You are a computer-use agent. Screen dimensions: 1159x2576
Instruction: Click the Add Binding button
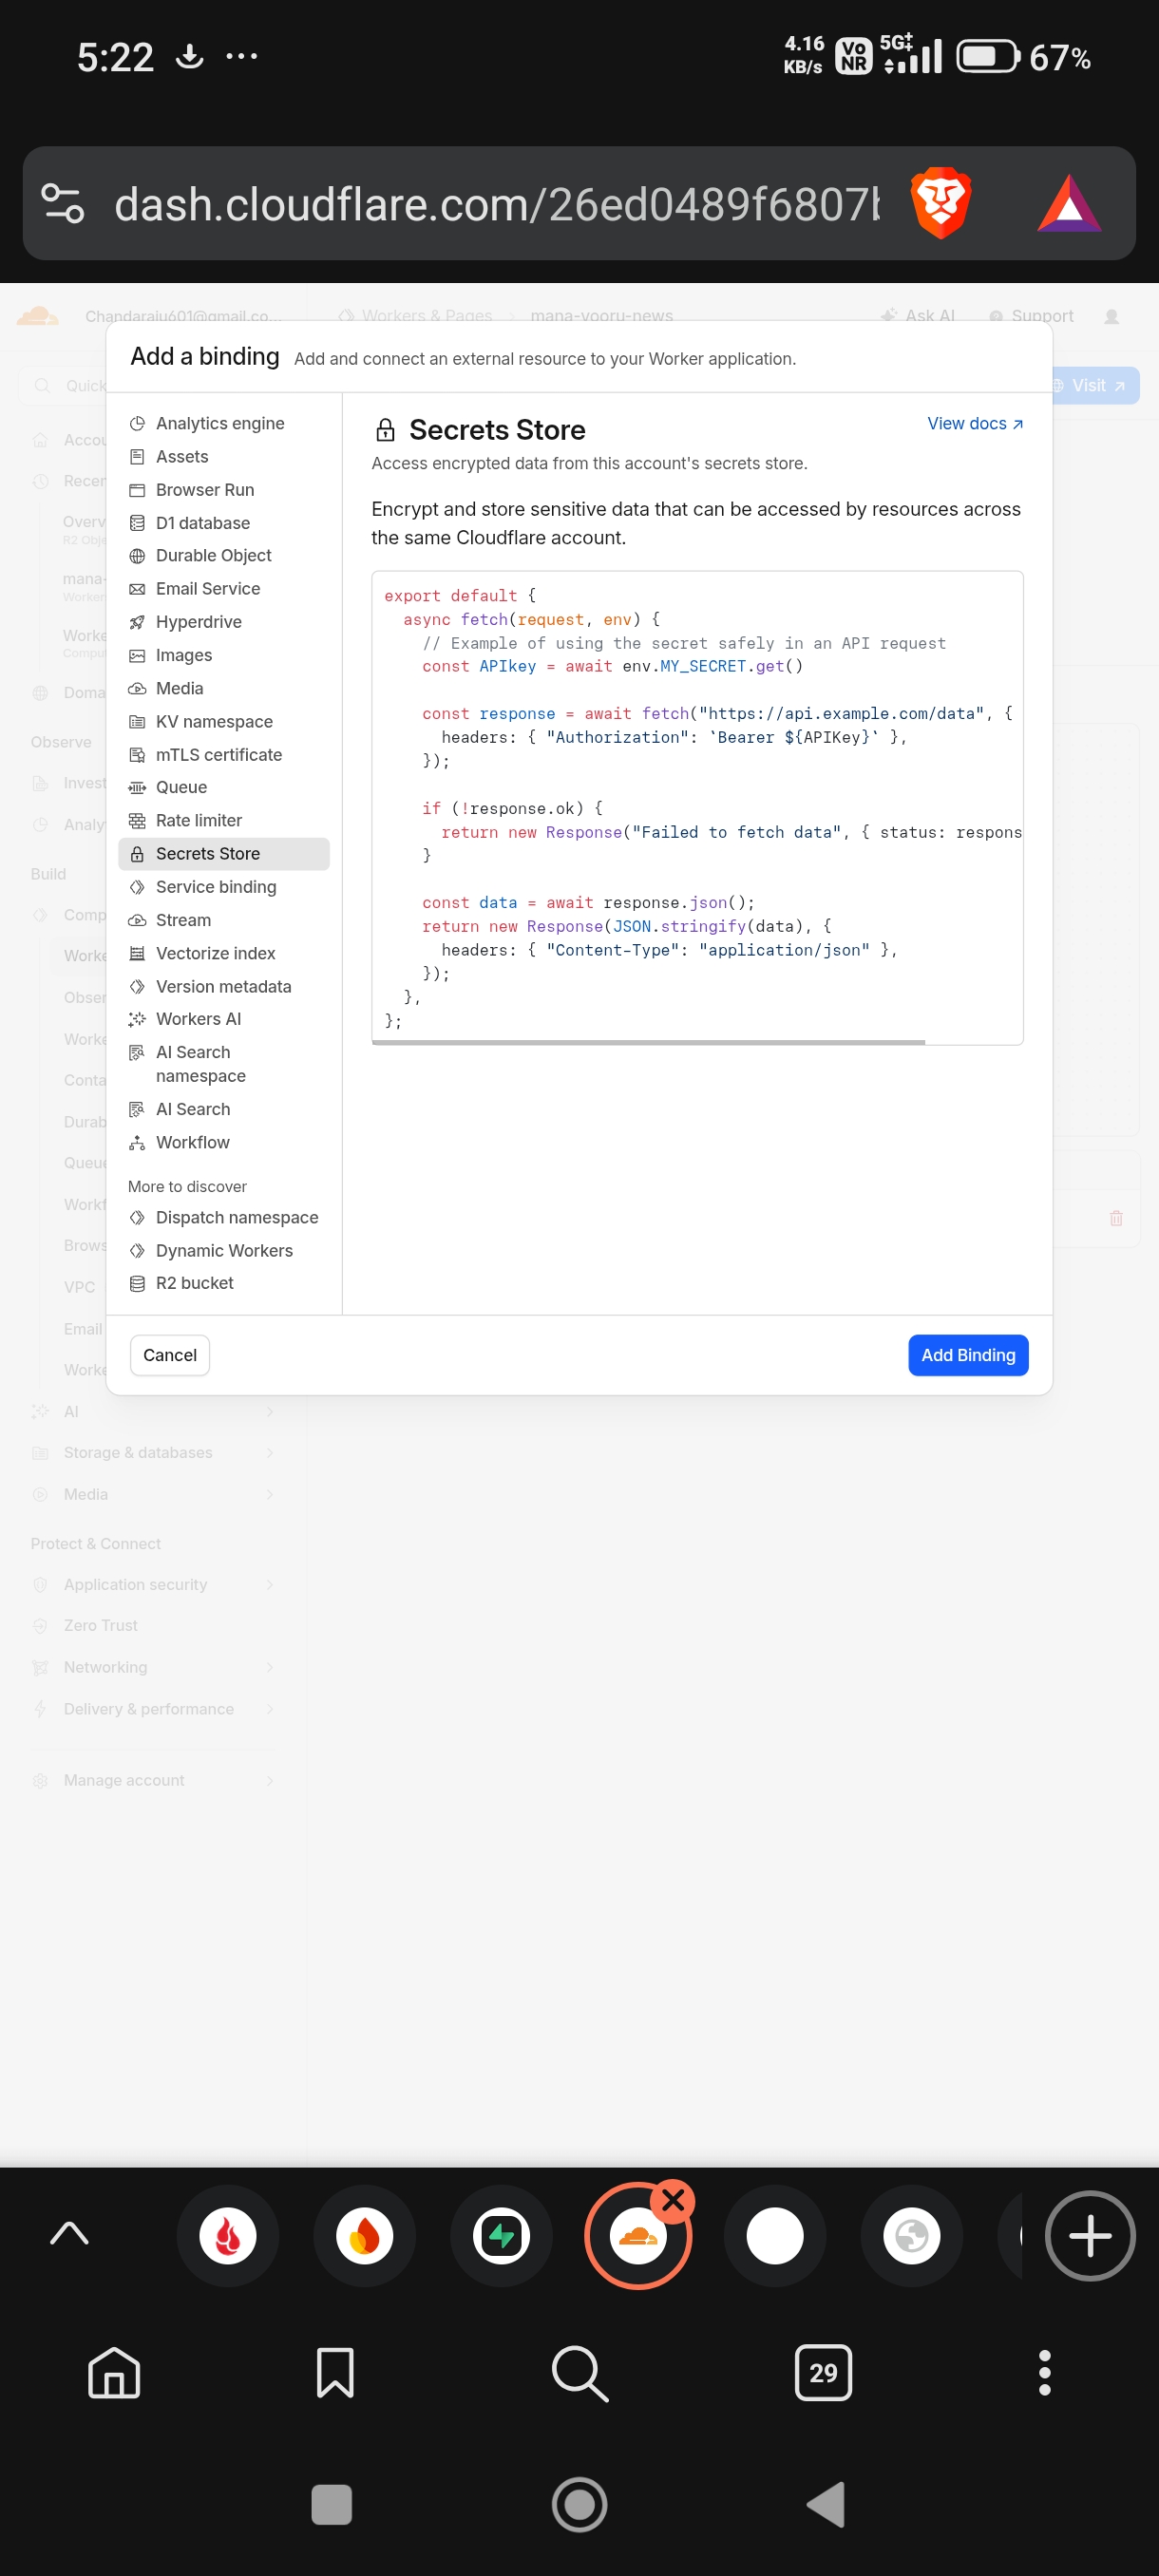point(967,1355)
